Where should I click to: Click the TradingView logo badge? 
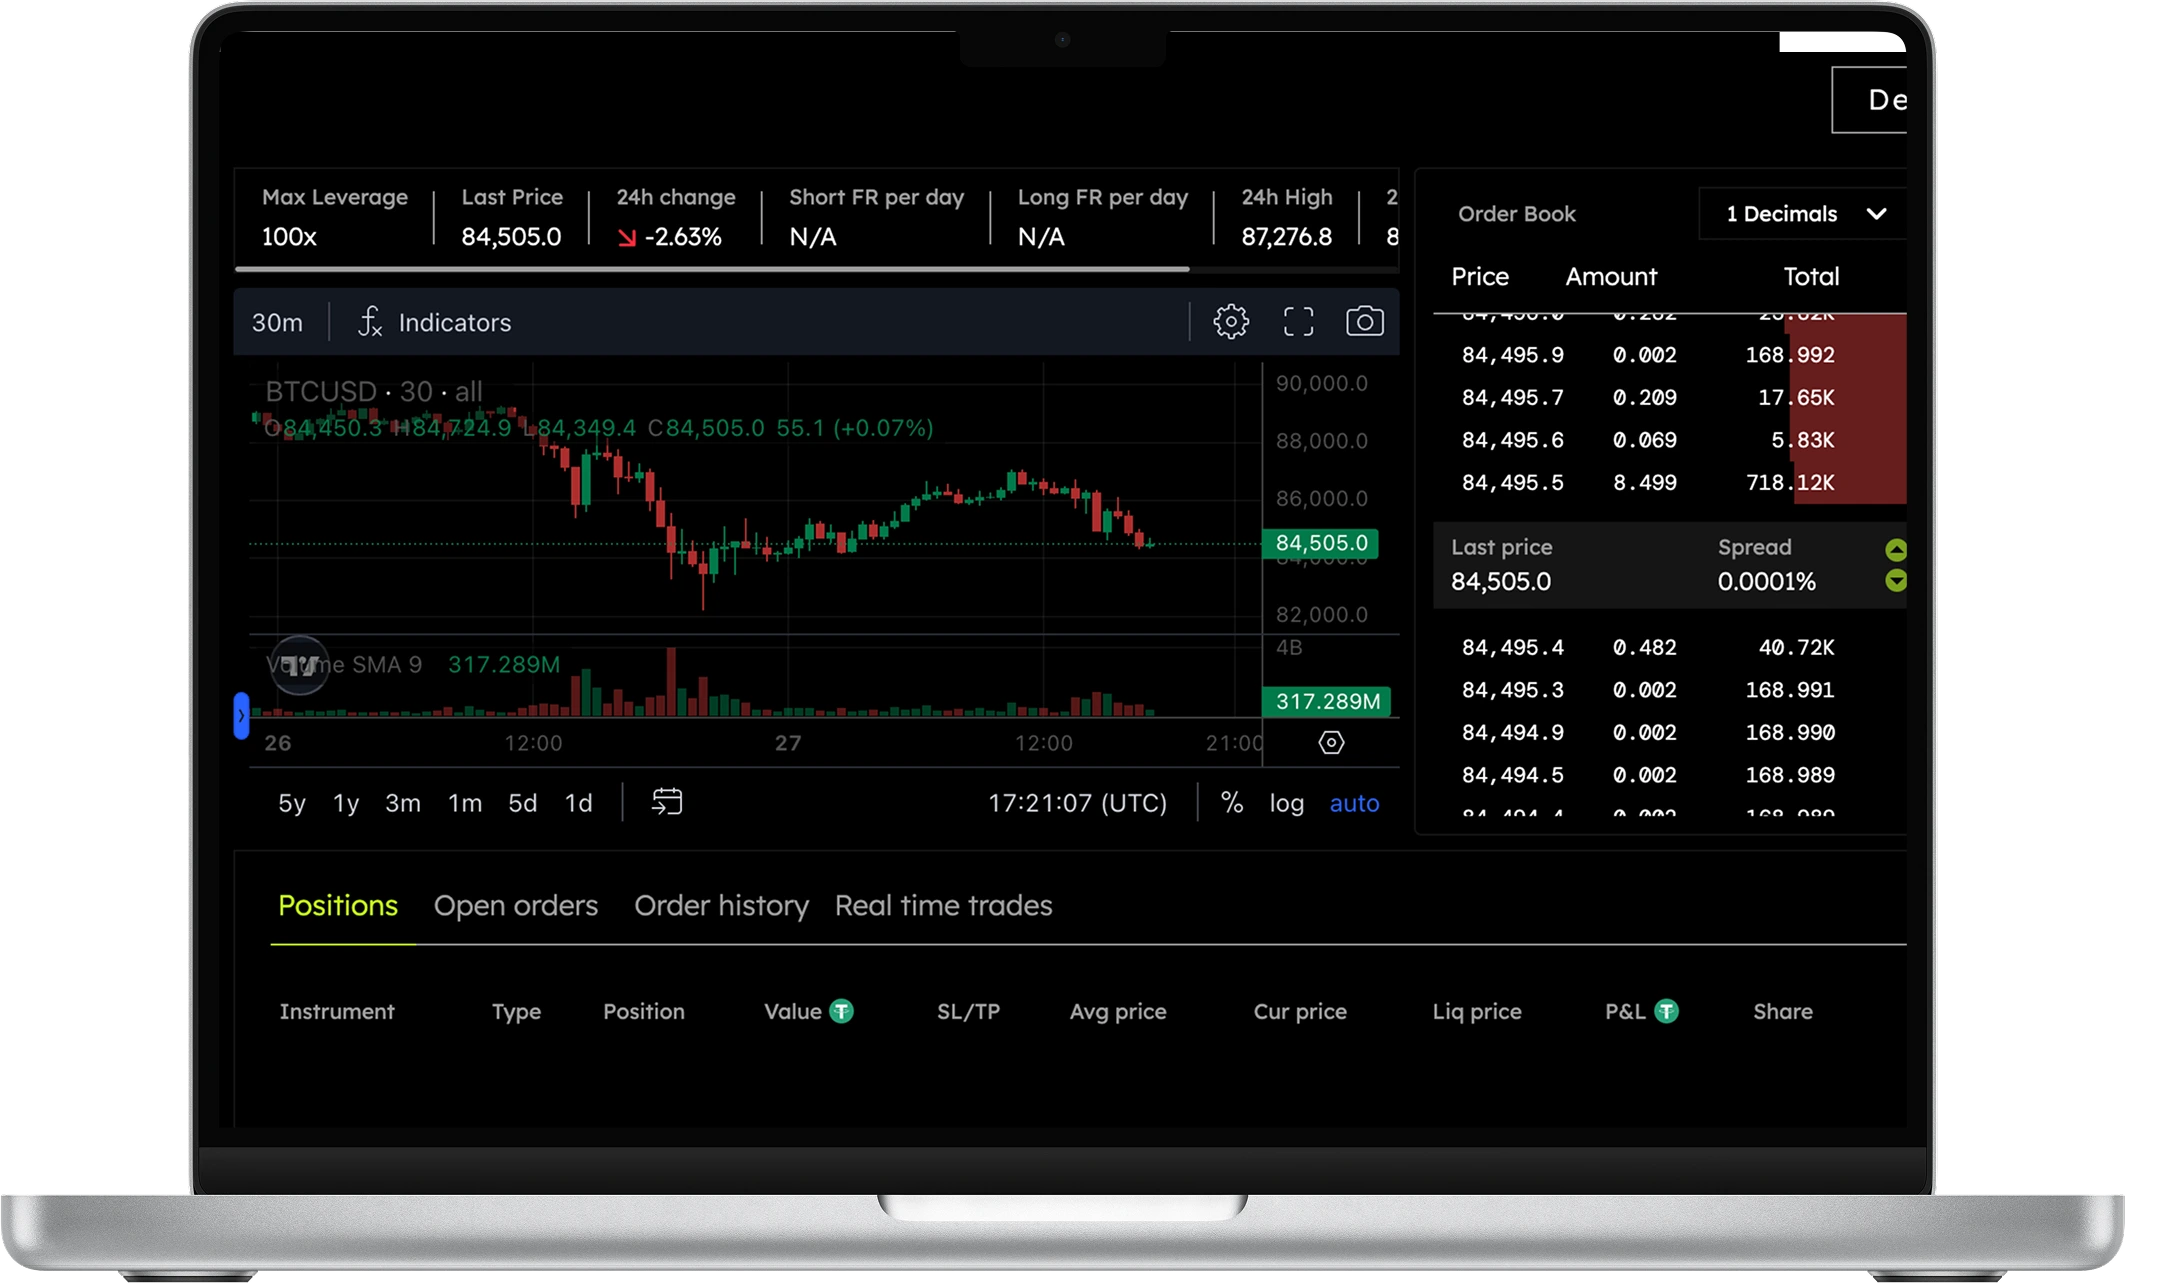coord(300,665)
